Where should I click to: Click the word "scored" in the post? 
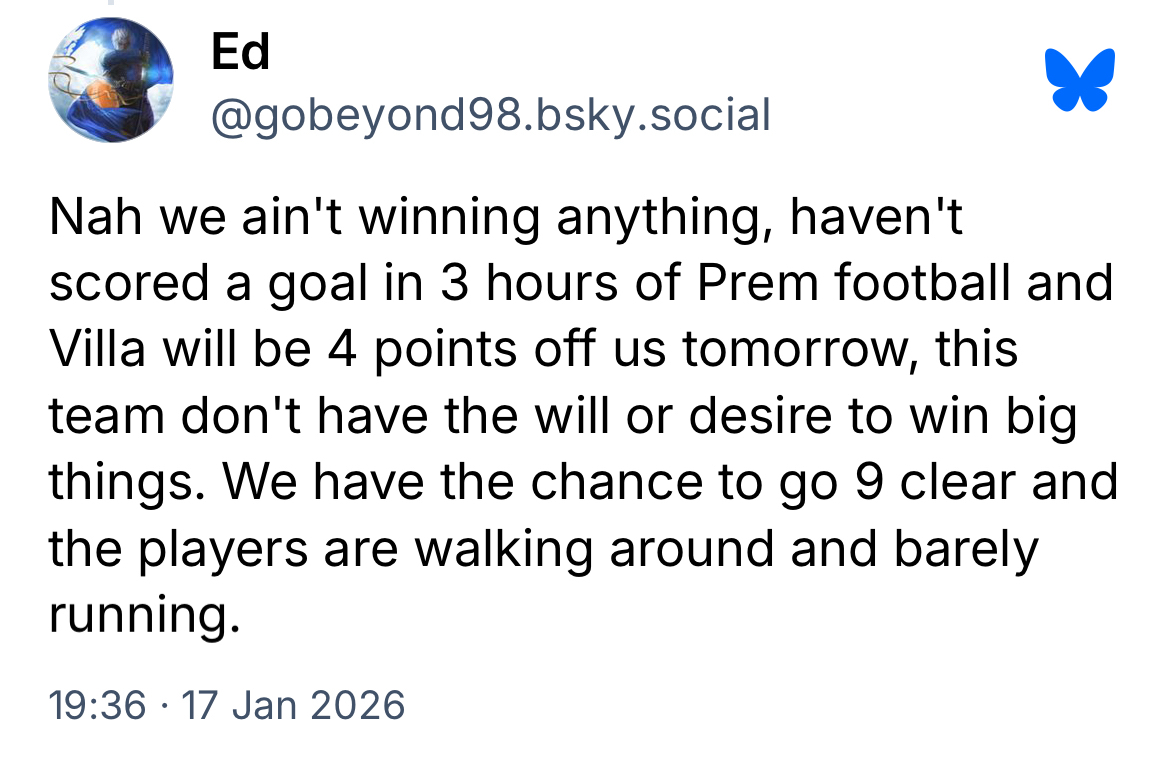[x=119, y=284]
